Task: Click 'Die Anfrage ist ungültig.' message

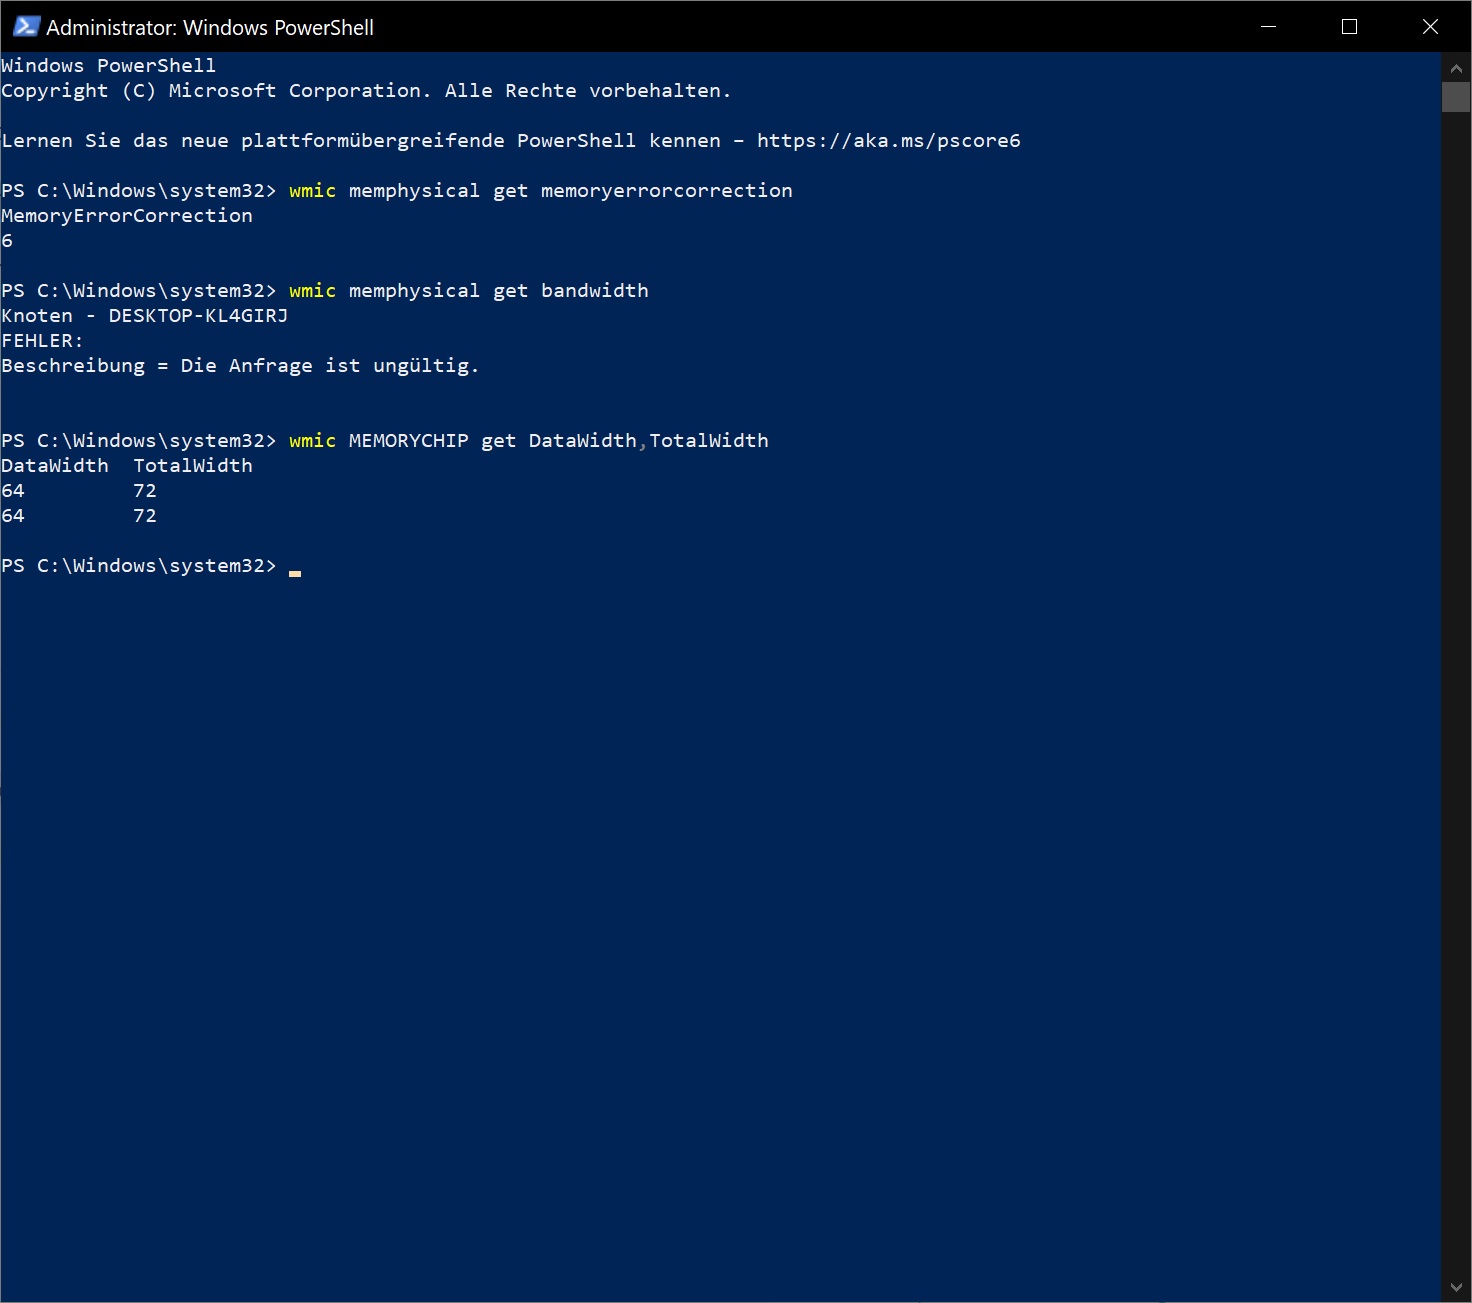Action: (x=330, y=366)
